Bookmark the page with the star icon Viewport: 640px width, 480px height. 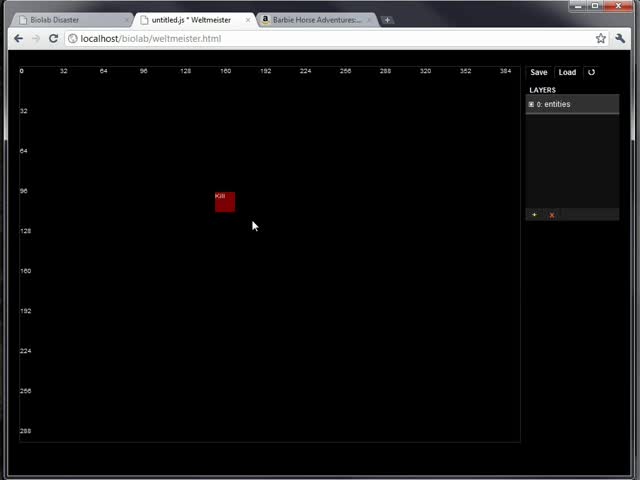pos(600,39)
